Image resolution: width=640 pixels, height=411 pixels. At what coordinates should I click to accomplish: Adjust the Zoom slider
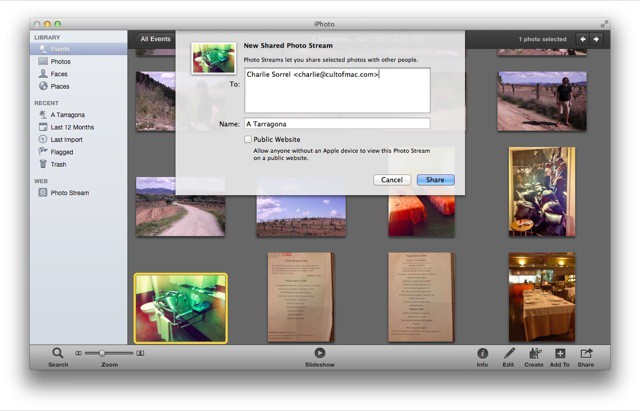point(102,353)
